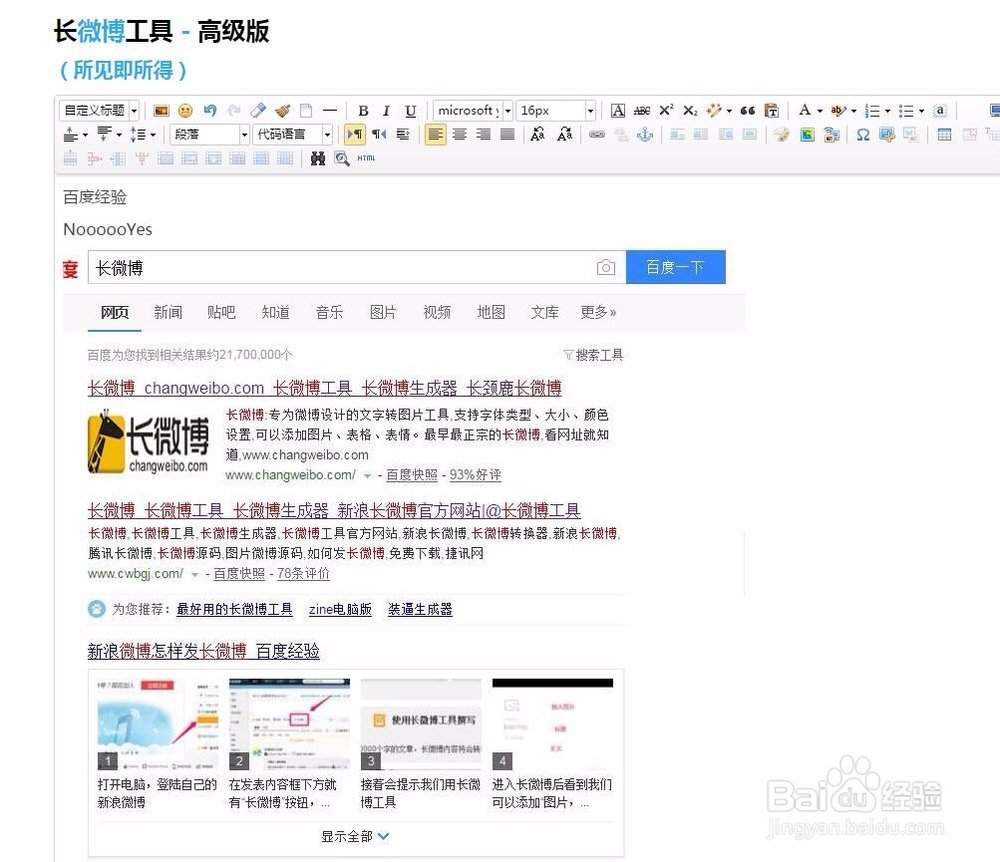Open the 93%好评 rating link
This screenshot has width=1000, height=862.
point(475,475)
